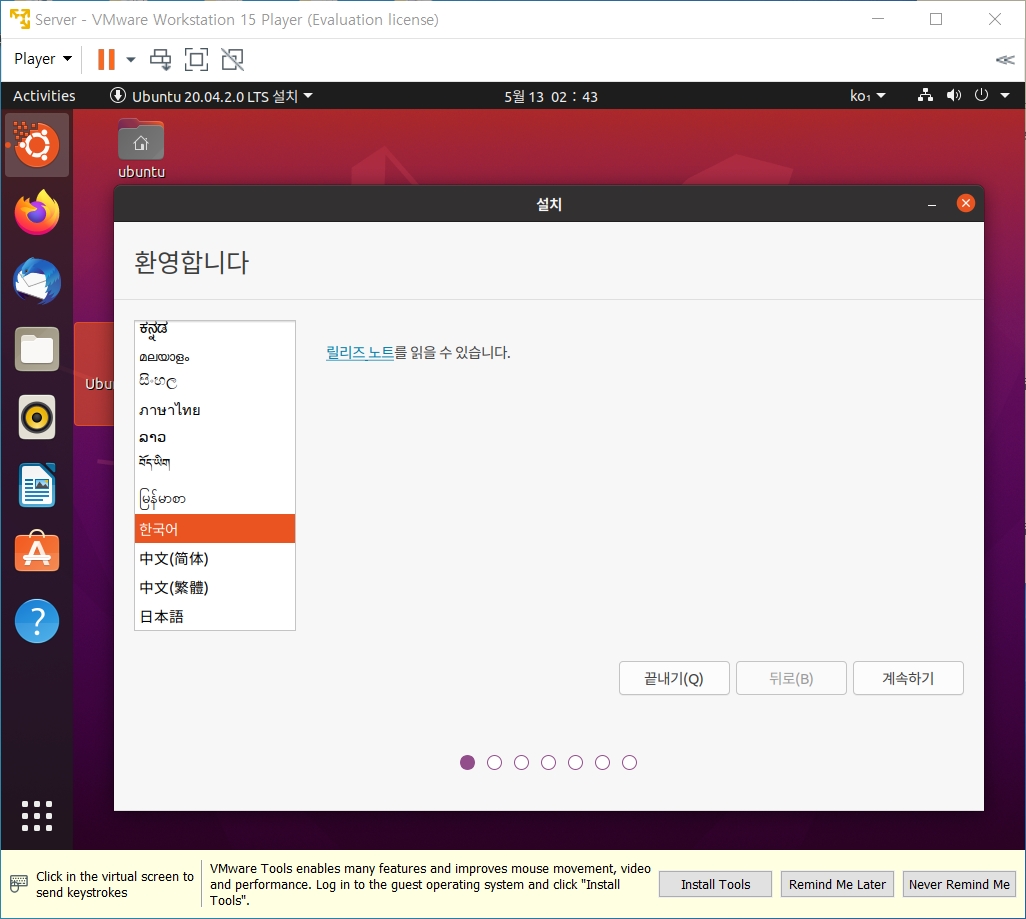Close the 설치 installer window
The image size is (1026, 919).
point(965,204)
